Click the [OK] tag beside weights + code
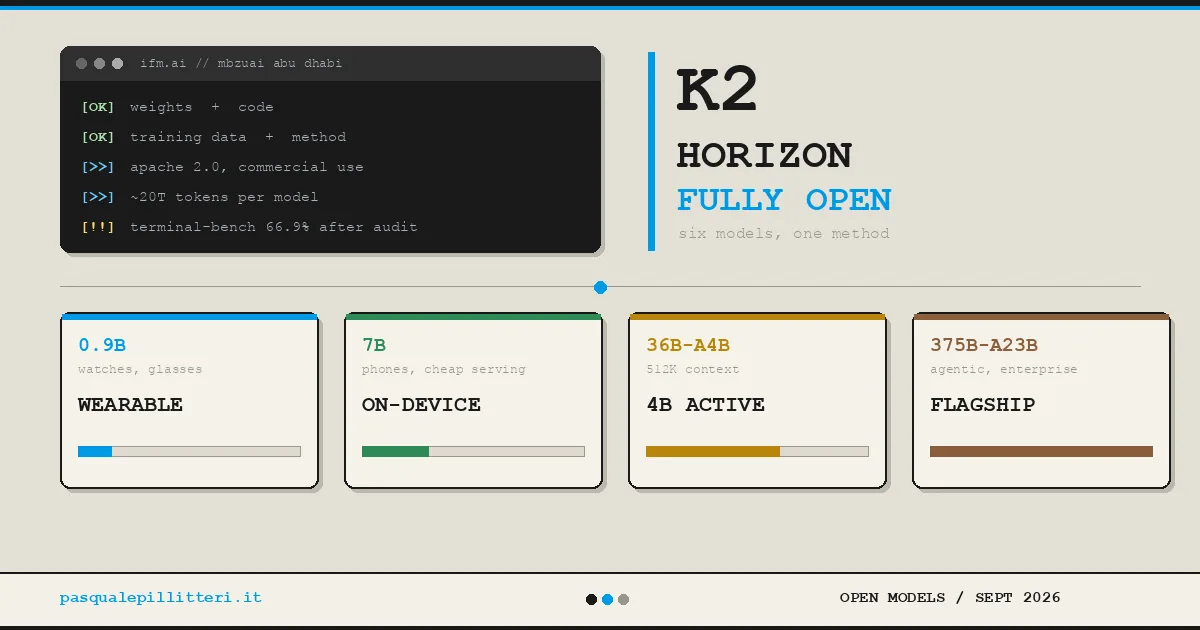The height and width of the screenshot is (630, 1200). click(x=98, y=107)
